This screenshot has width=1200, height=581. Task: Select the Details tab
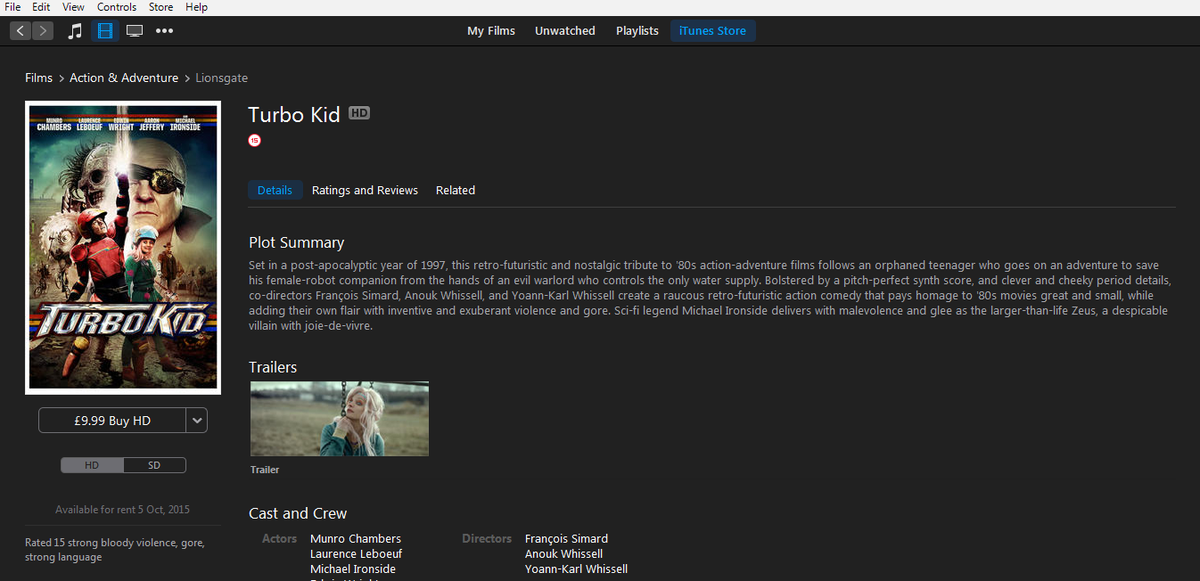tap(275, 190)
